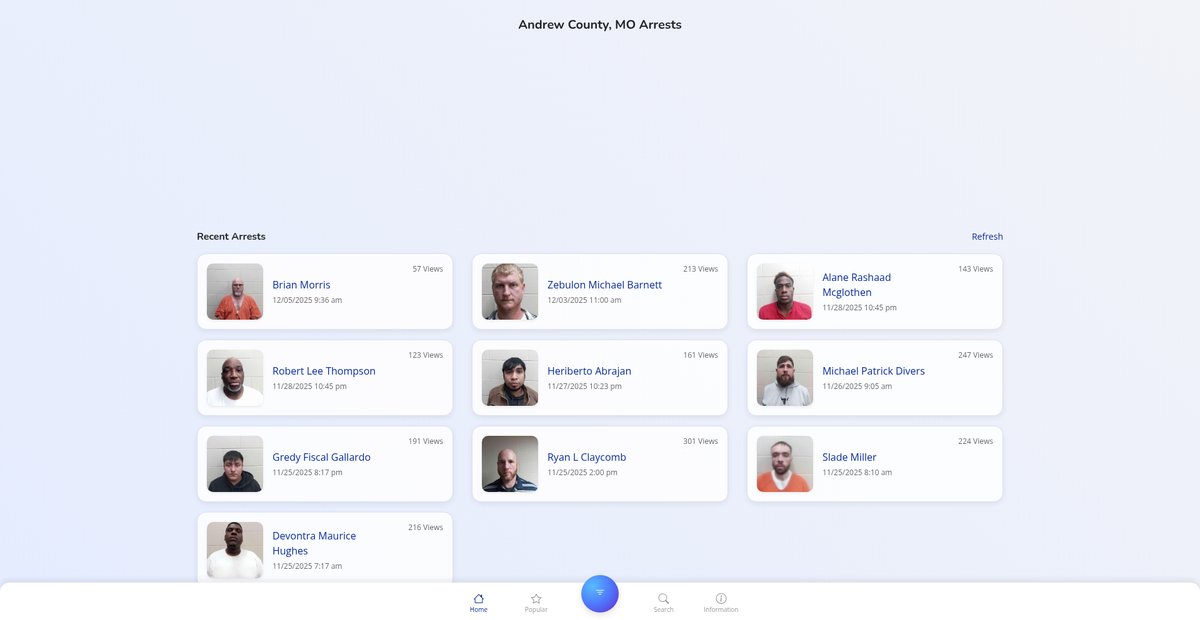Click the photo thumbnail in the Slade Miller card
Screen dimensions: 1200x620
785,464
